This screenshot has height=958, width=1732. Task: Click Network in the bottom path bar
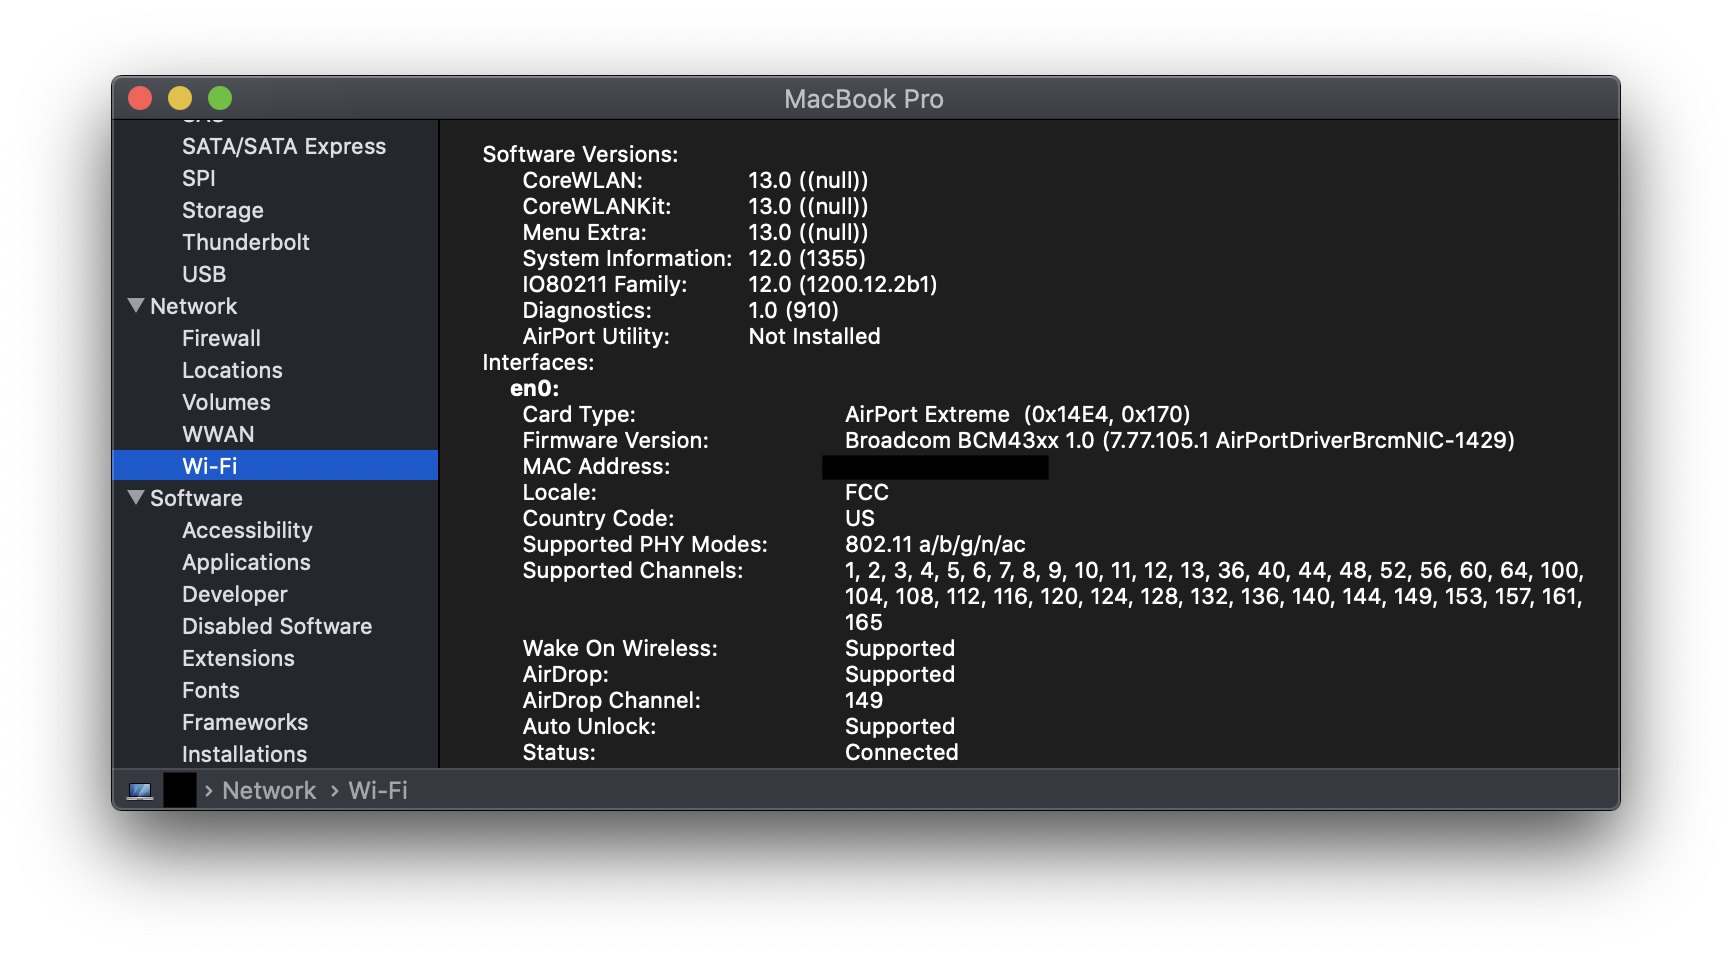[x=269, y=791]
